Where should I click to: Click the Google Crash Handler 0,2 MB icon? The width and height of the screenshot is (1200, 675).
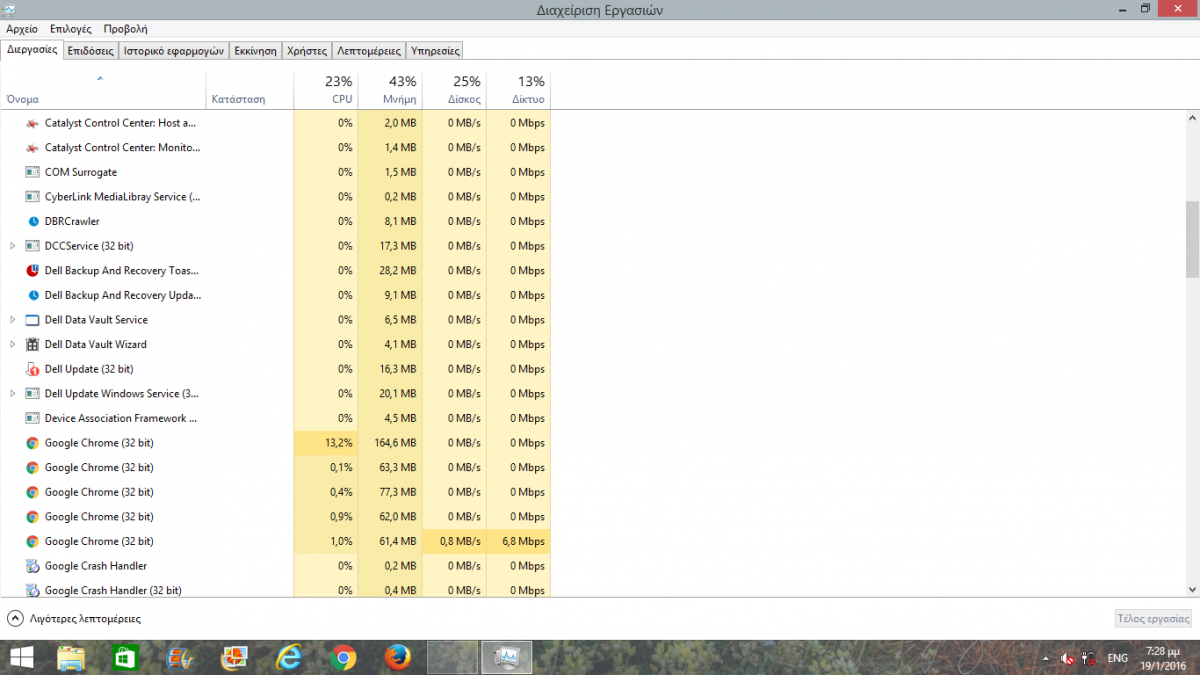pos(32,566)
